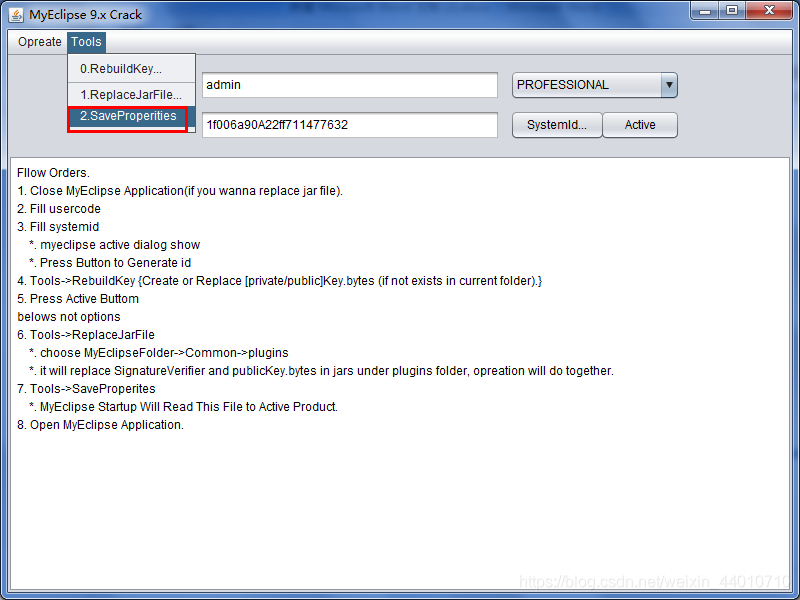Maximize the MyEclipse 9.x Crack window

click(732, 10)
